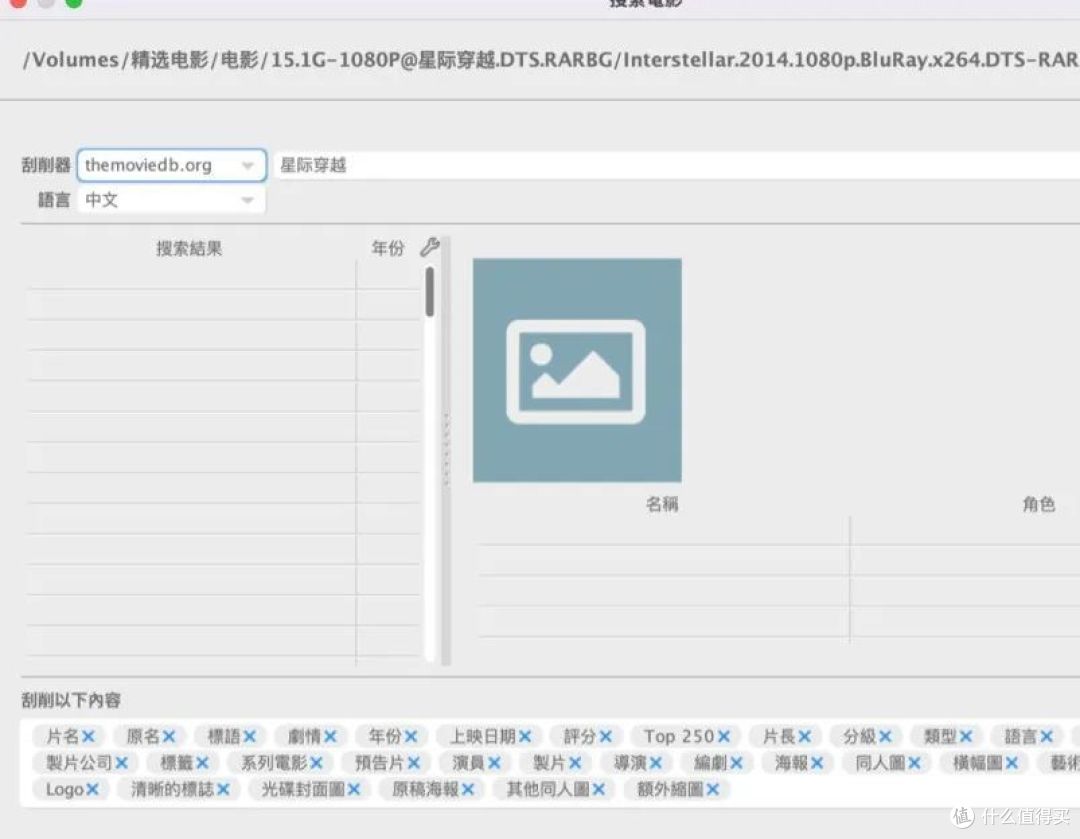Remove the Top 250 scrape option
The width and height of the screenshot is (1080, 839).
(724, 735)
